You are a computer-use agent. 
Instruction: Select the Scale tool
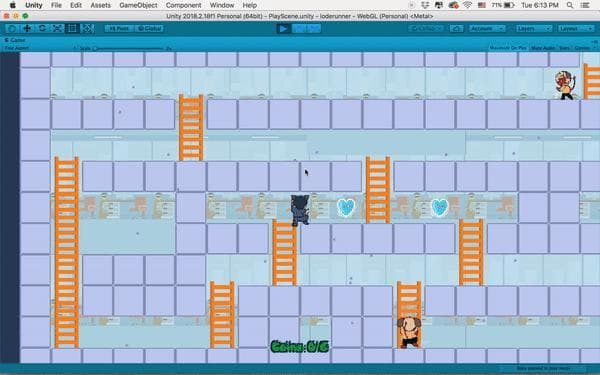click(x=57, y=28)
